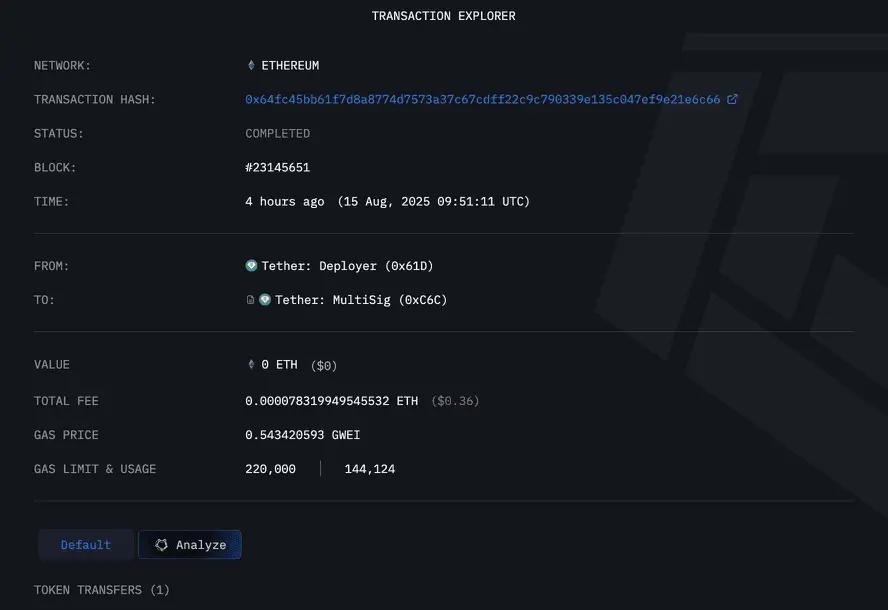Open the transaction hash external link icon
888x610 pixels.
732,99
